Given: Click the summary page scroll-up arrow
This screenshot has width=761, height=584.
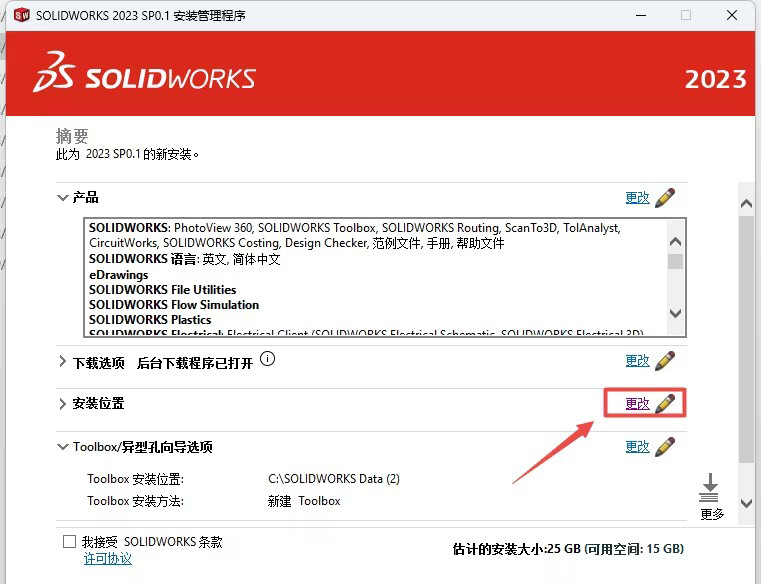Looking at the screenshot, I should (x=746, y=204).
